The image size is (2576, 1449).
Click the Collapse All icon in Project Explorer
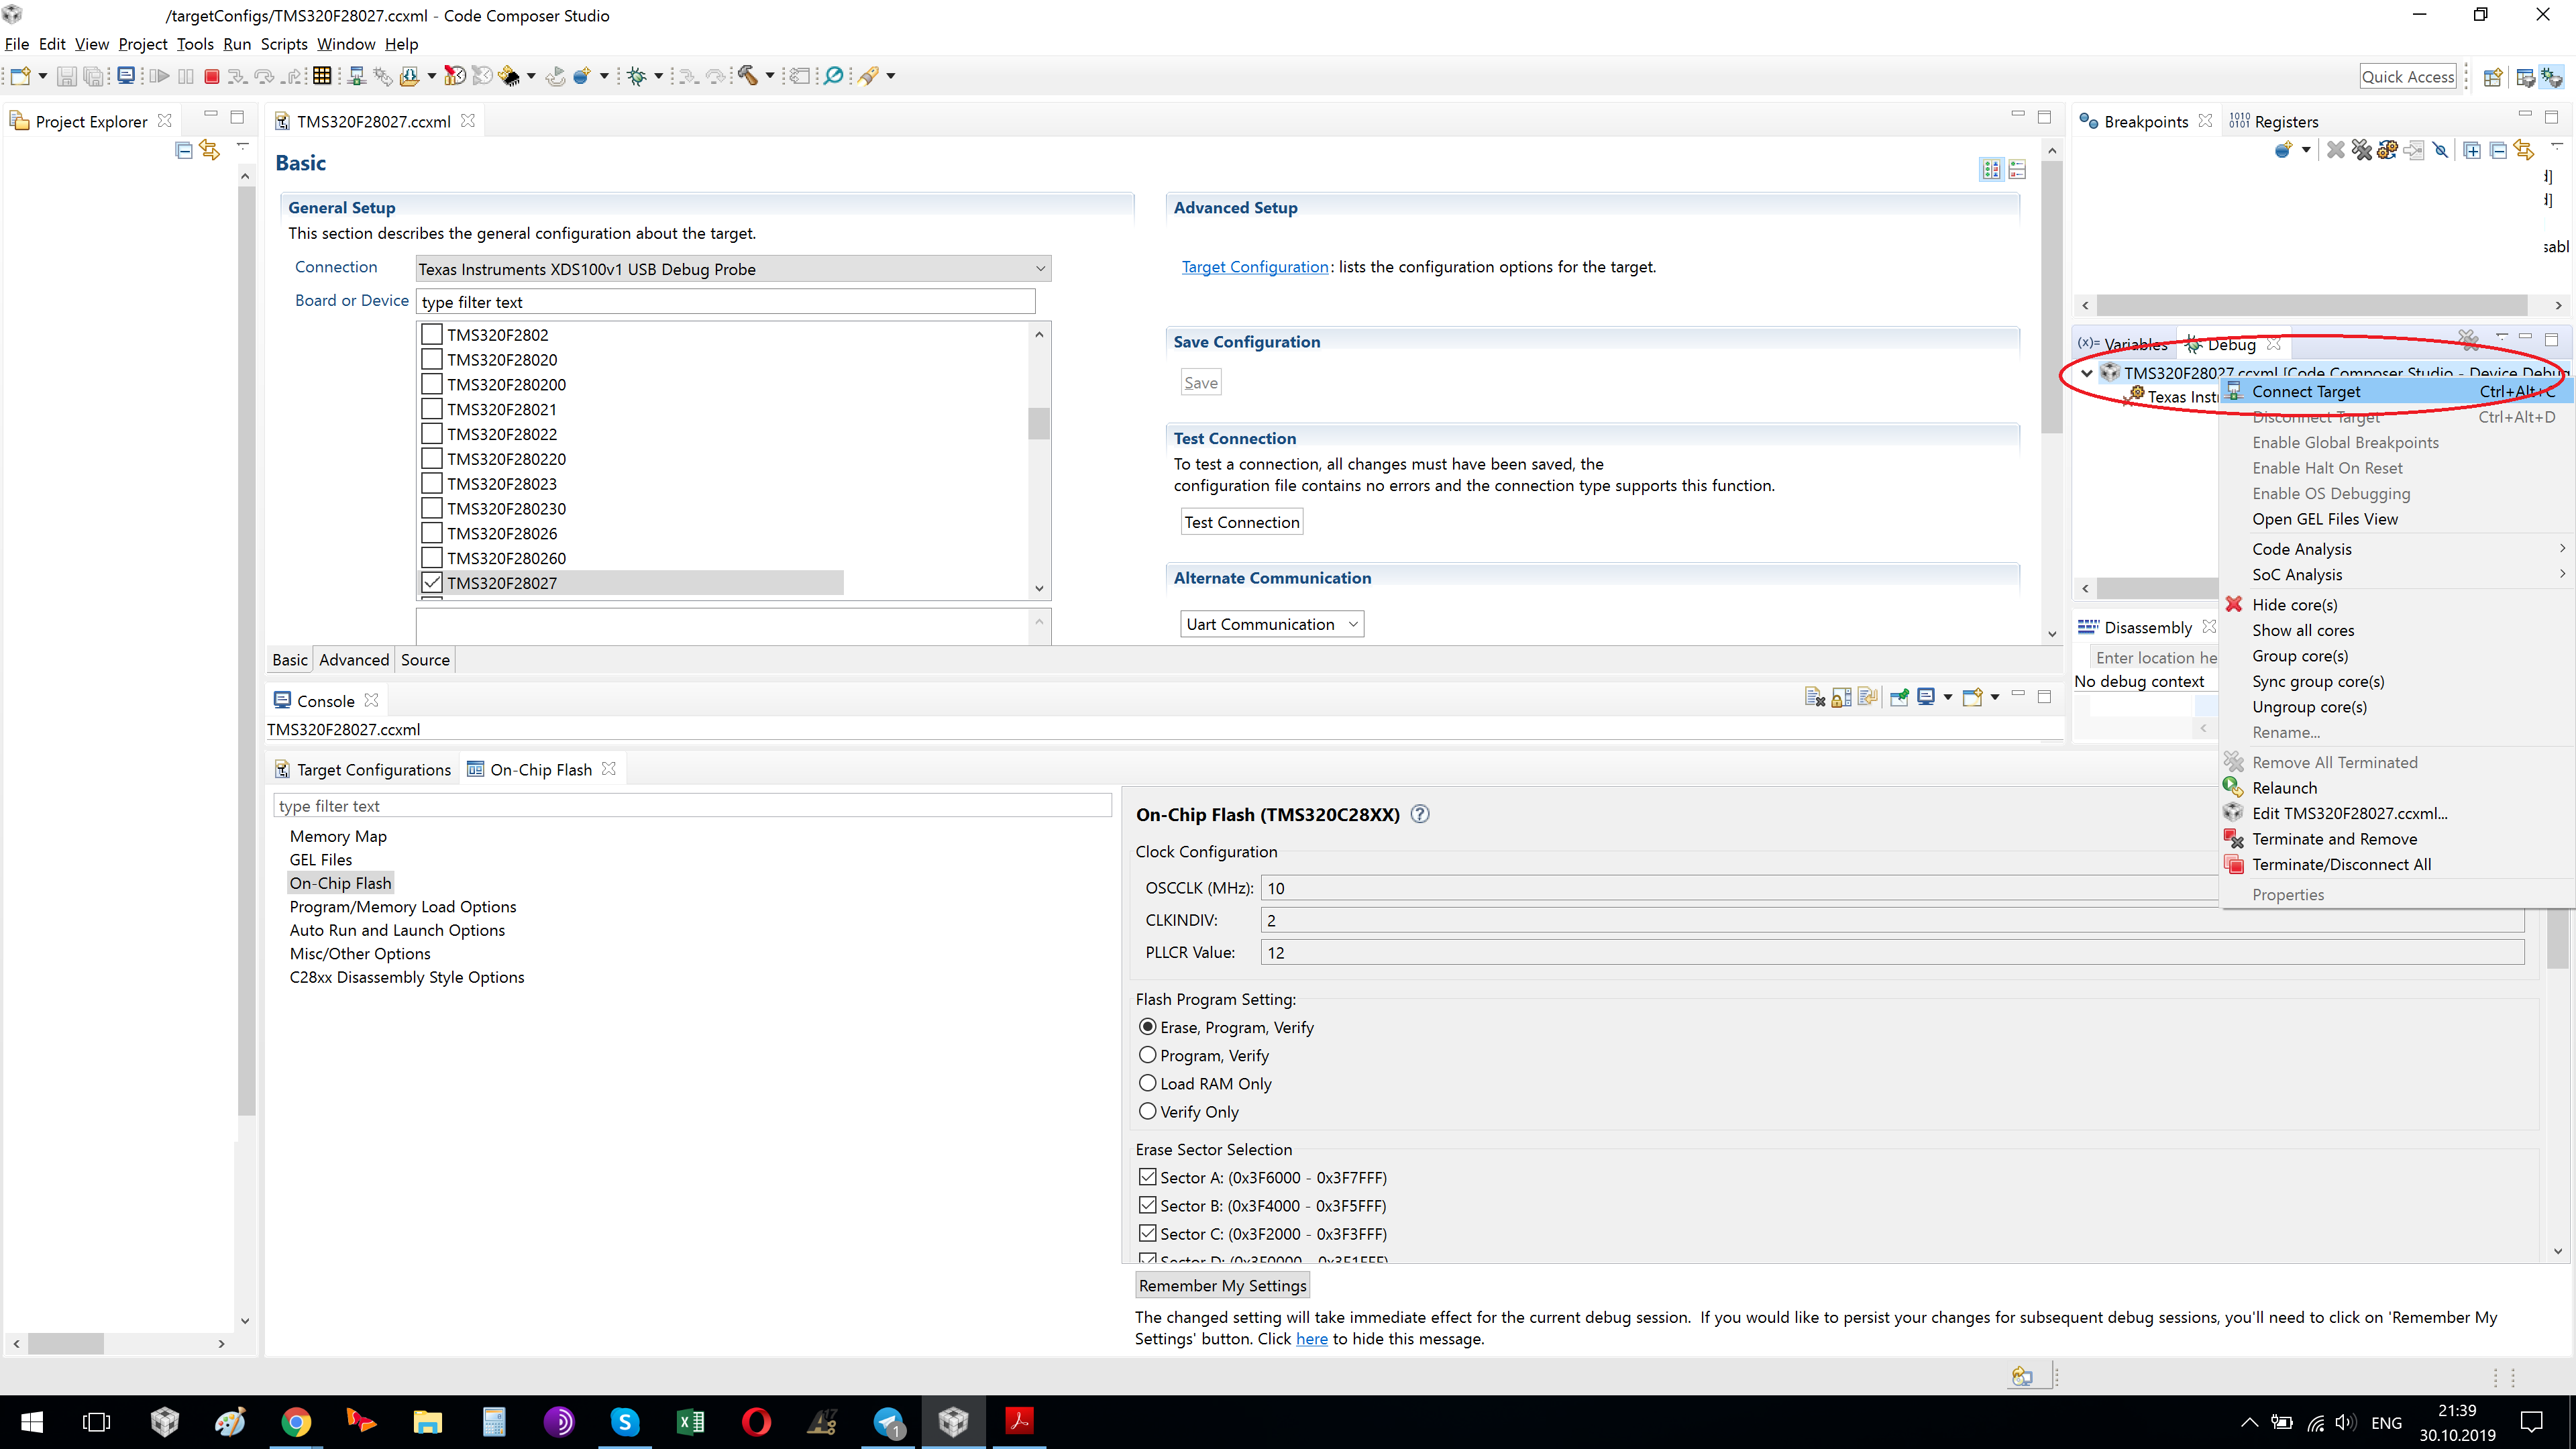[x=184, y=150]
